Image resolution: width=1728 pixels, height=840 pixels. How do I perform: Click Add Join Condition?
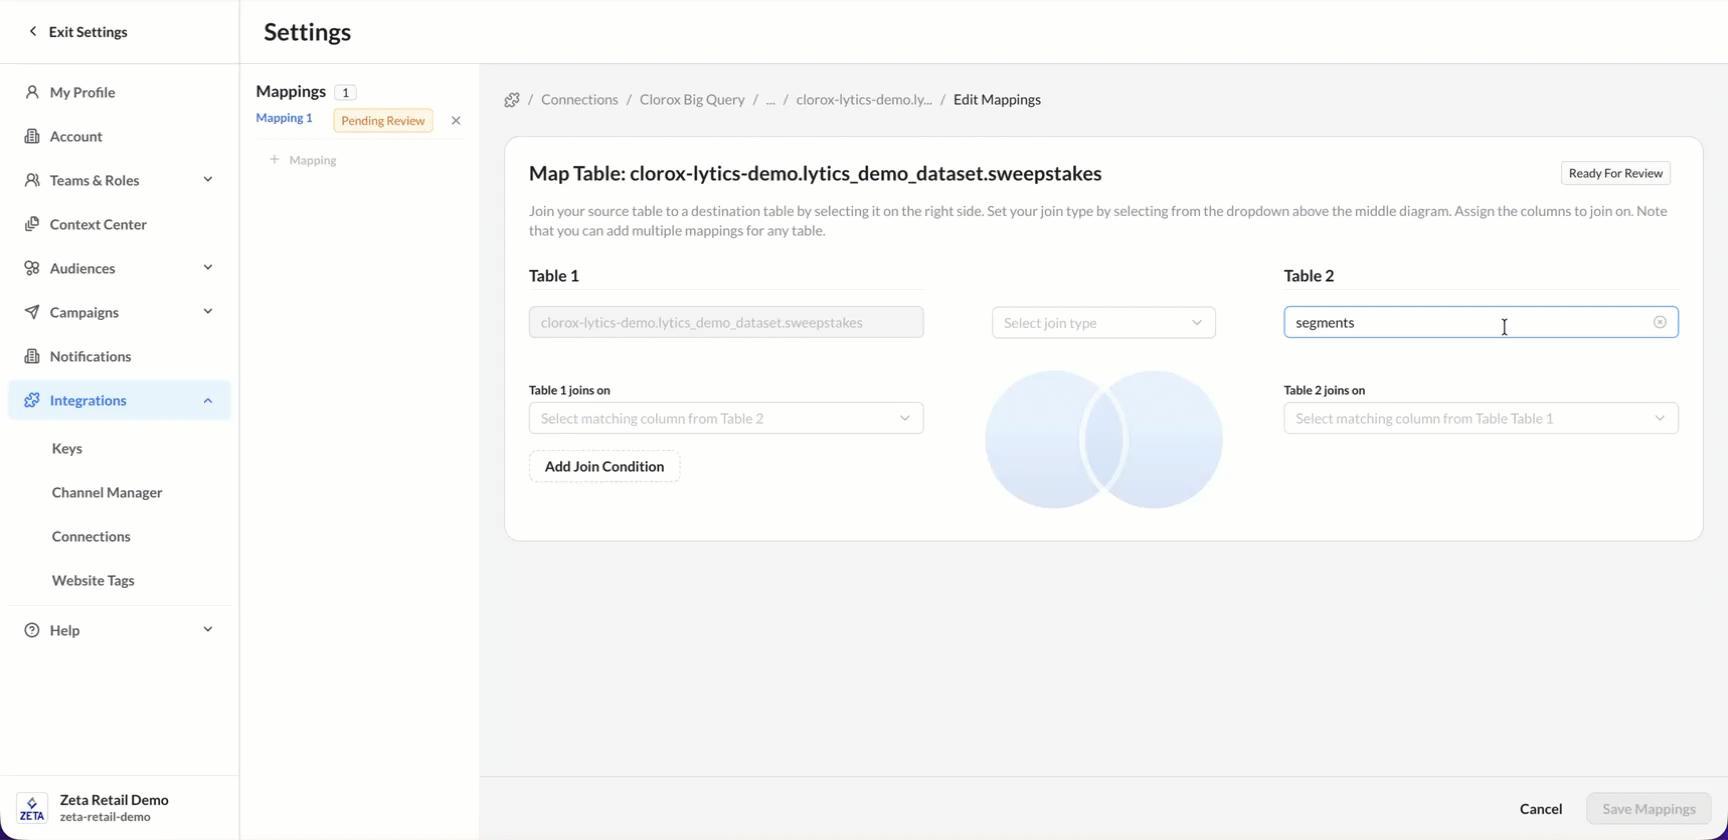tap(604, 466)
